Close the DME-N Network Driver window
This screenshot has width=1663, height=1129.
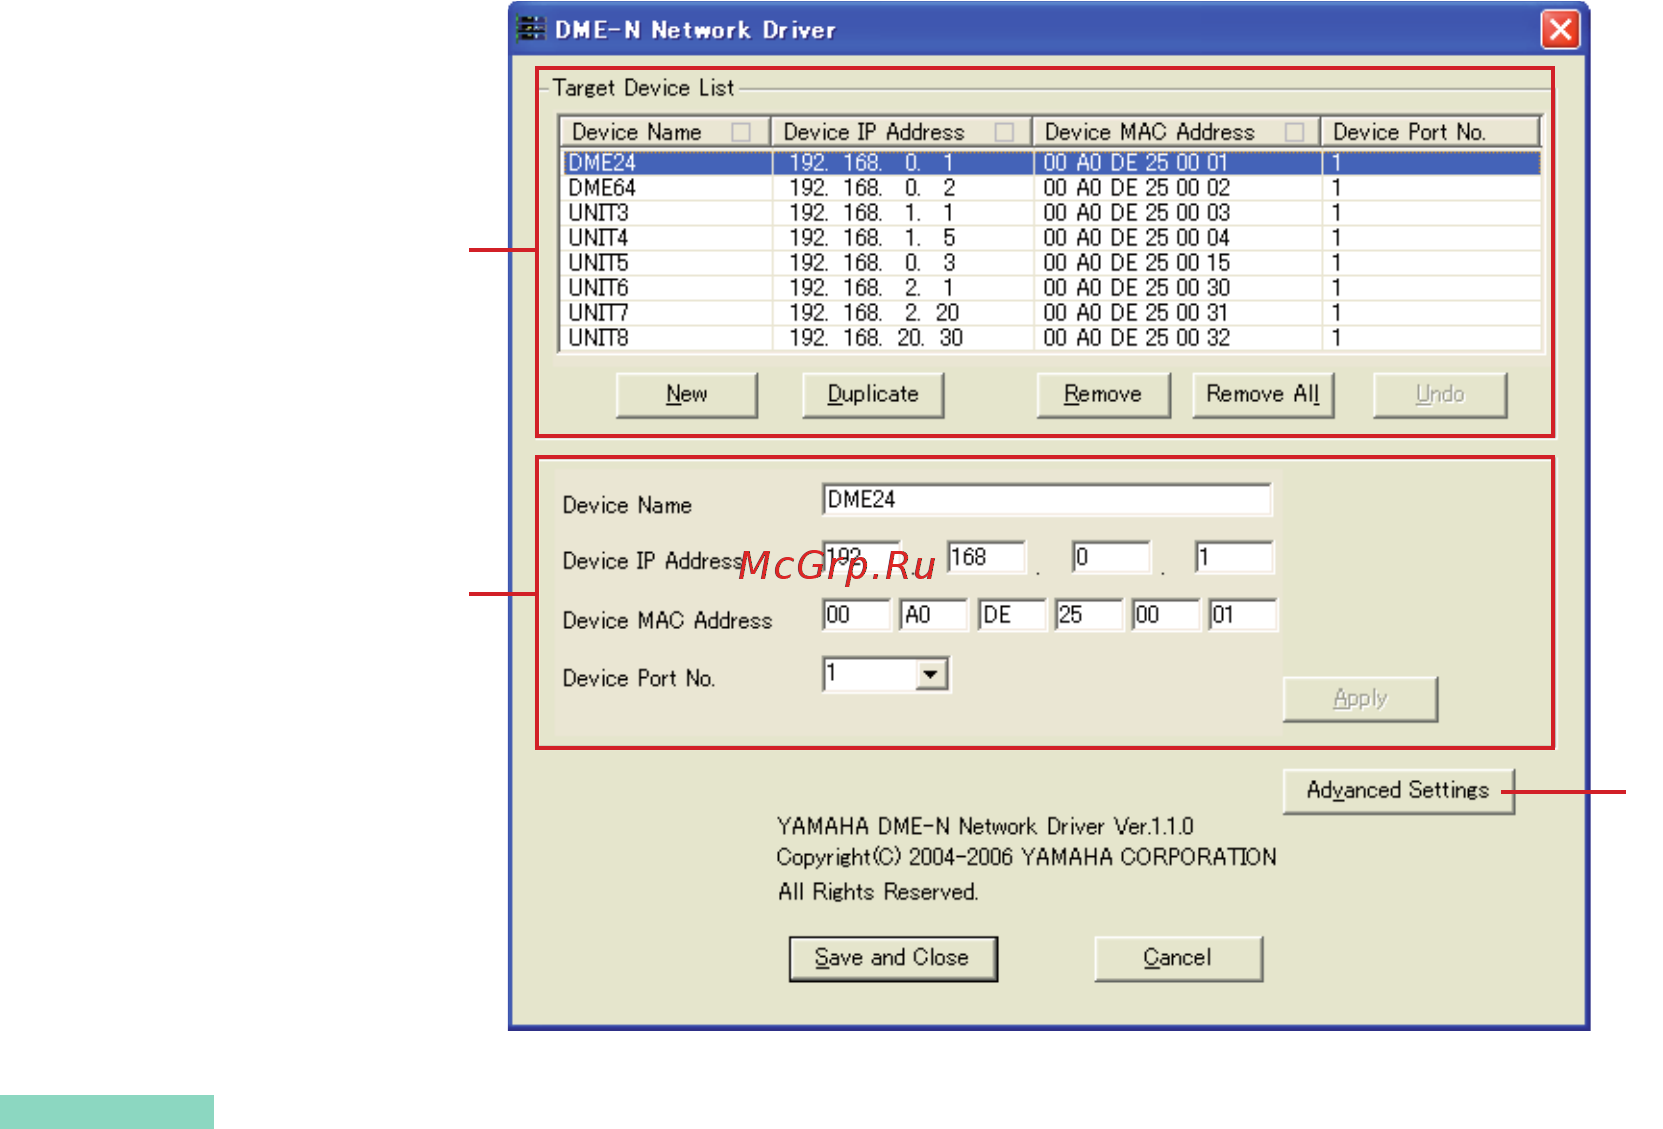point(1560,29)
